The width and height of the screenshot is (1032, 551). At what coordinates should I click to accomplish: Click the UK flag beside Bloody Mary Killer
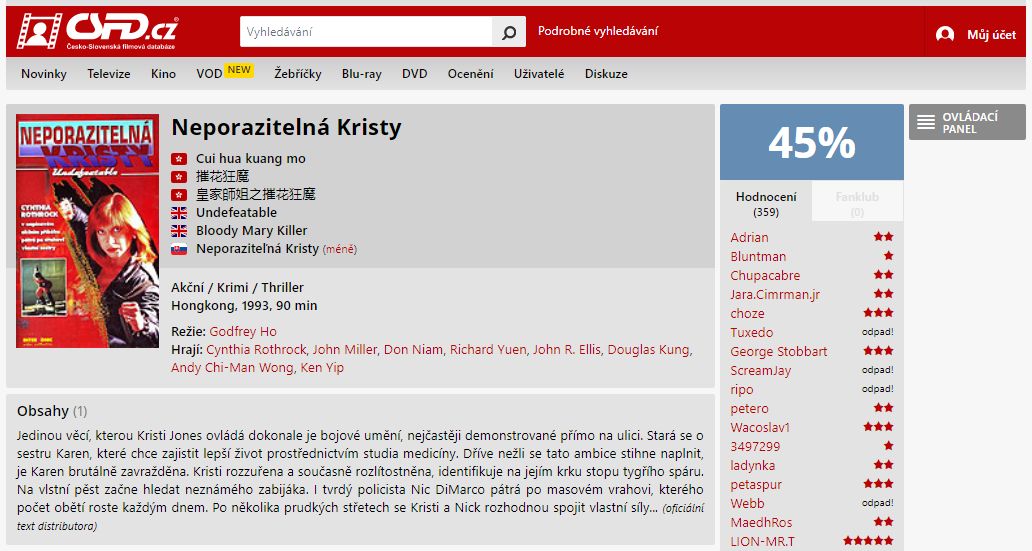[179, 231]
